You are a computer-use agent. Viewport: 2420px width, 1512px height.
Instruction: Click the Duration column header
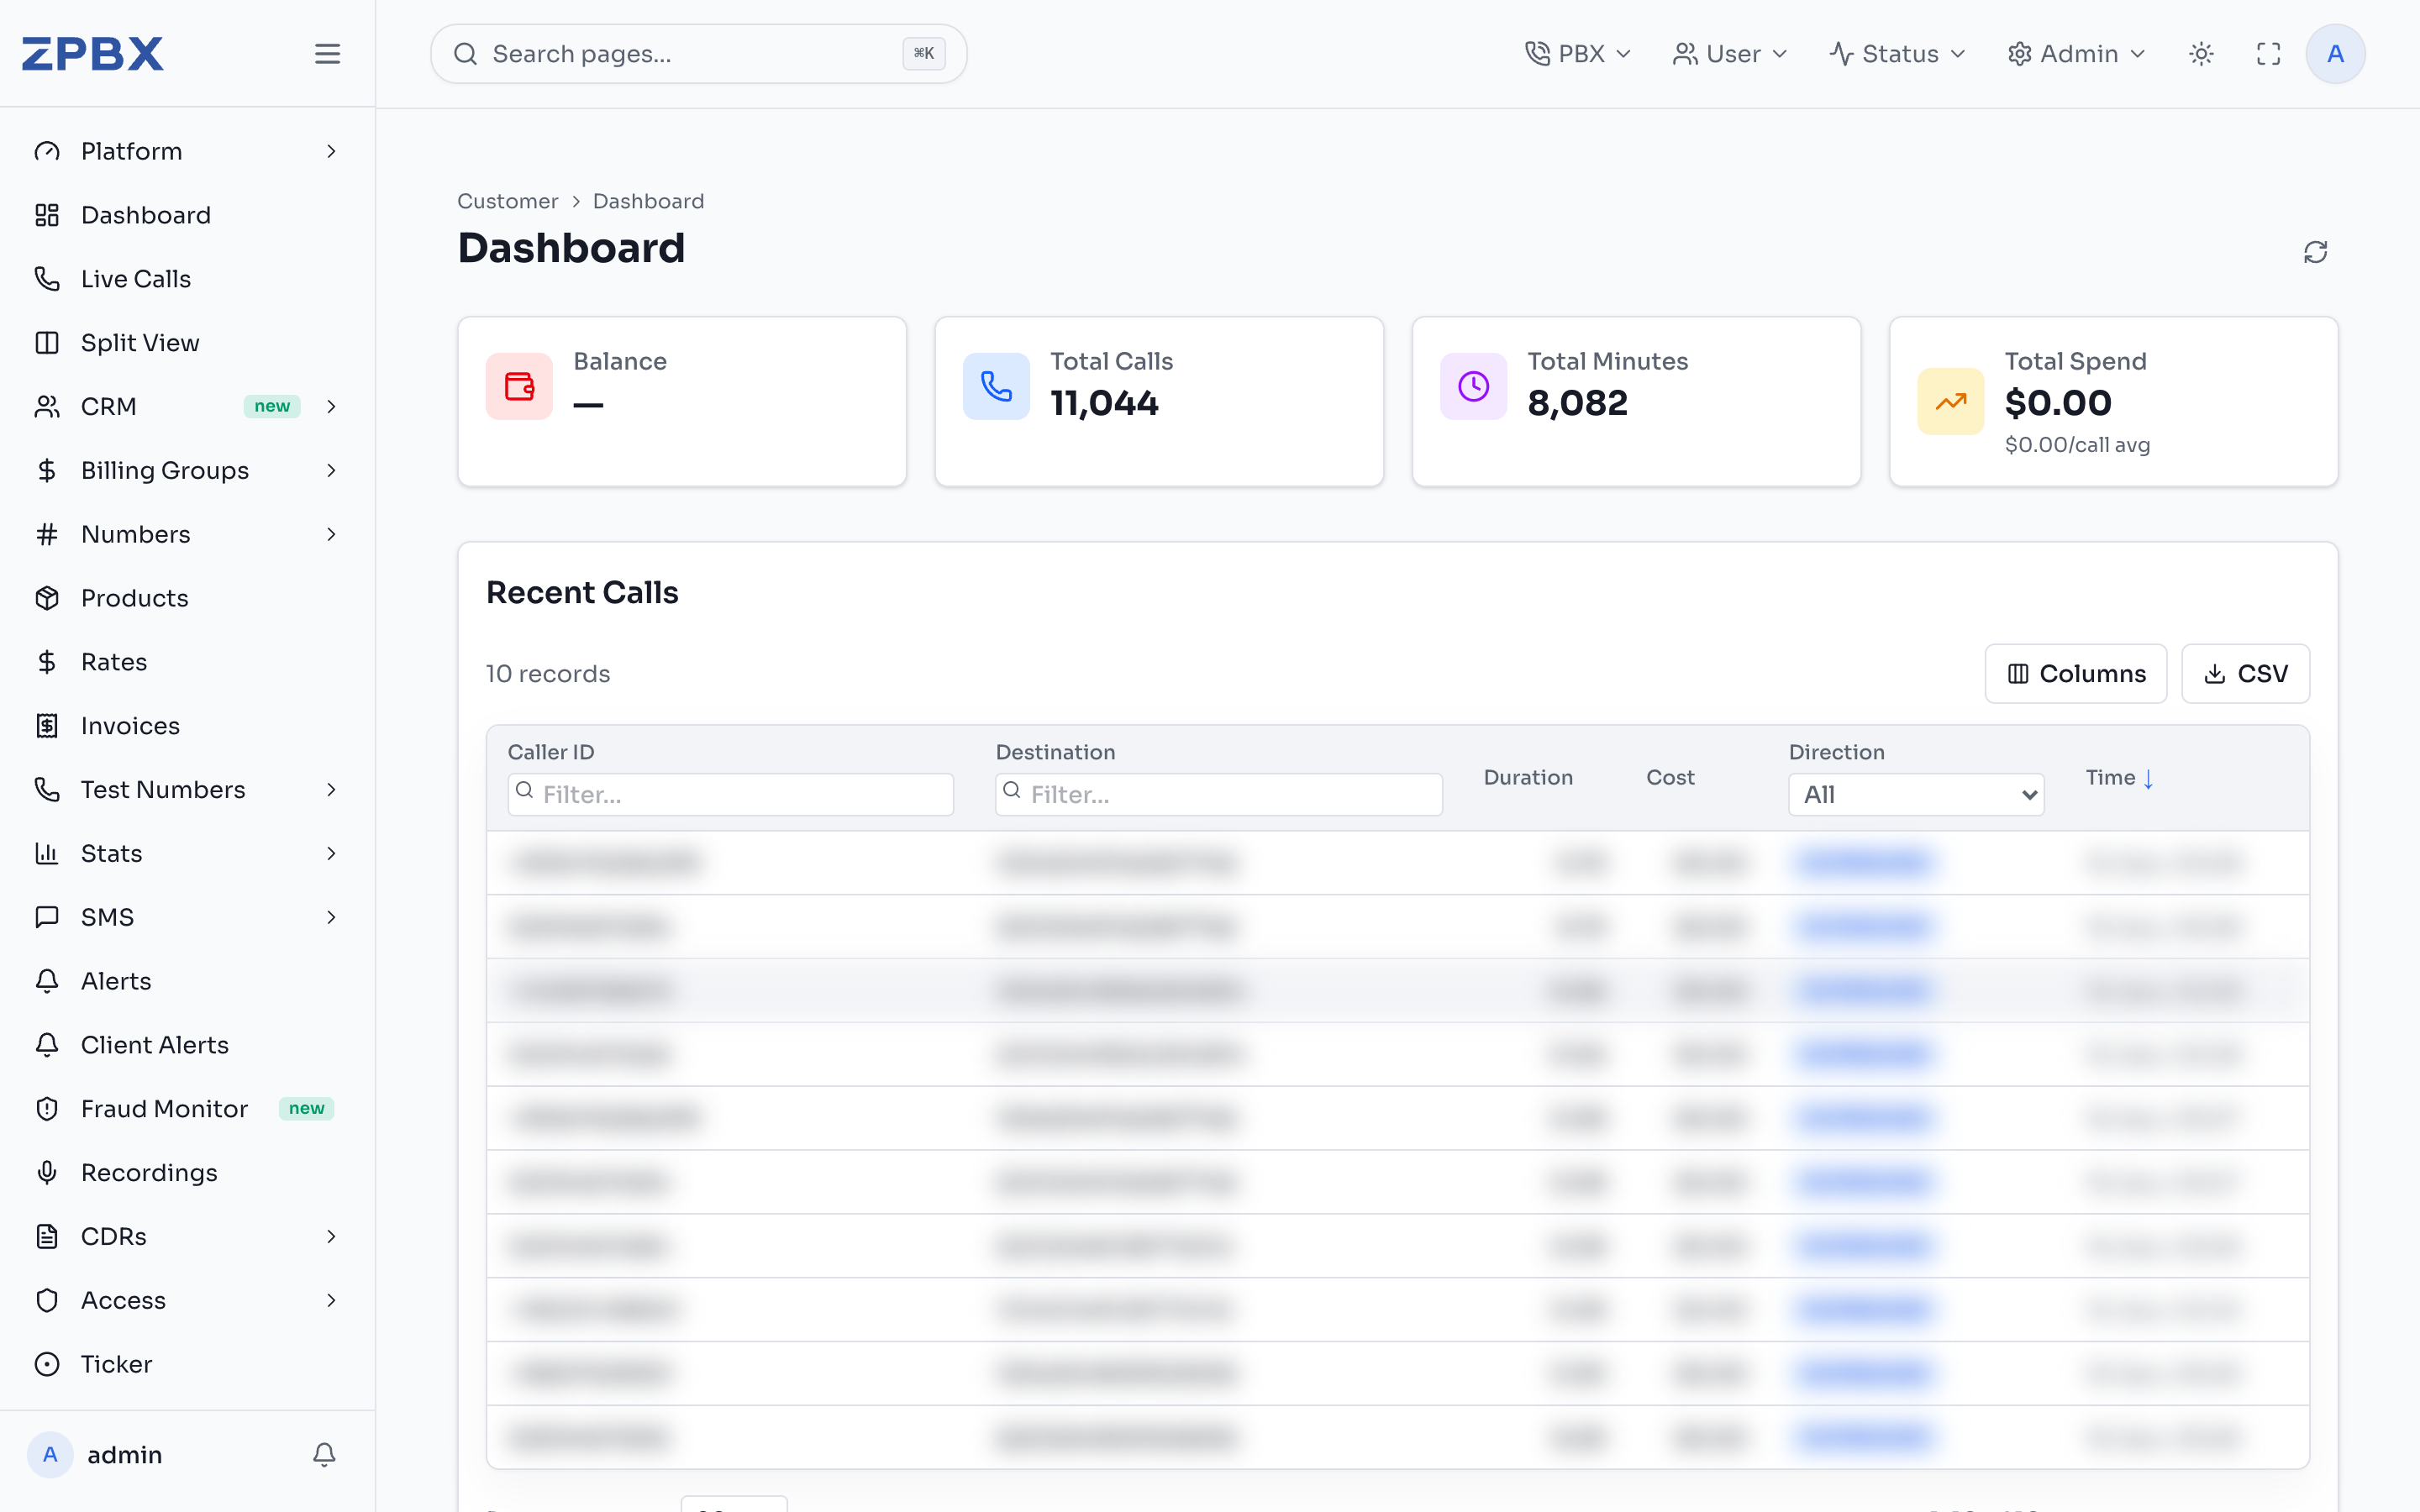click(x=1528, y=778)
